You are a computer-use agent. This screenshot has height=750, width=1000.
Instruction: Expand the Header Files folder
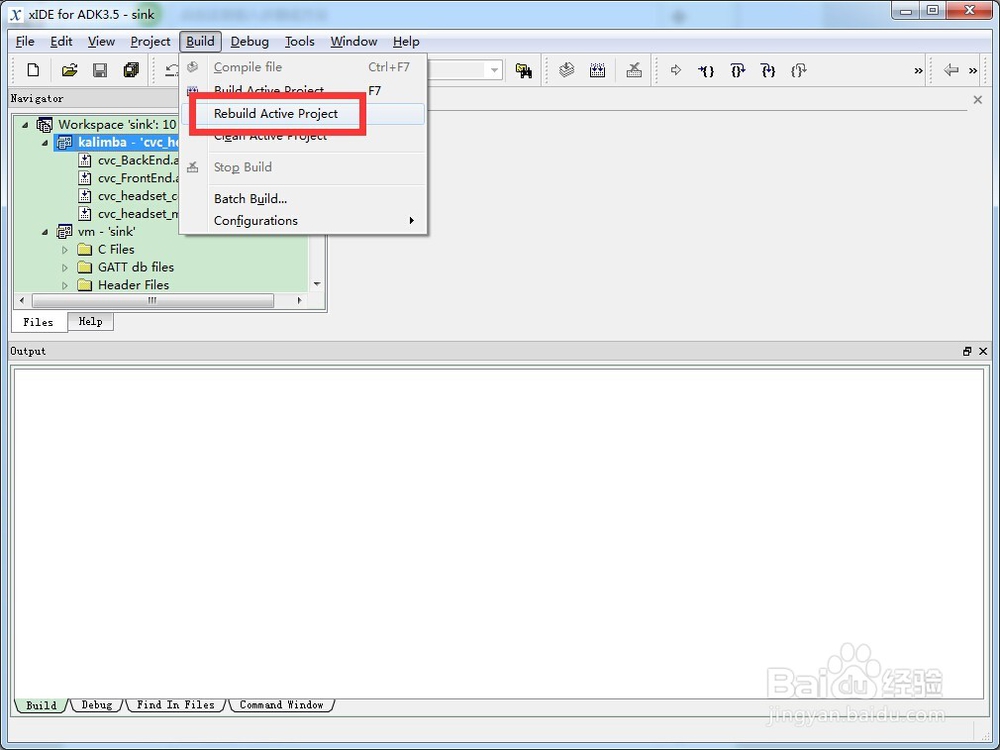[64, 286]
